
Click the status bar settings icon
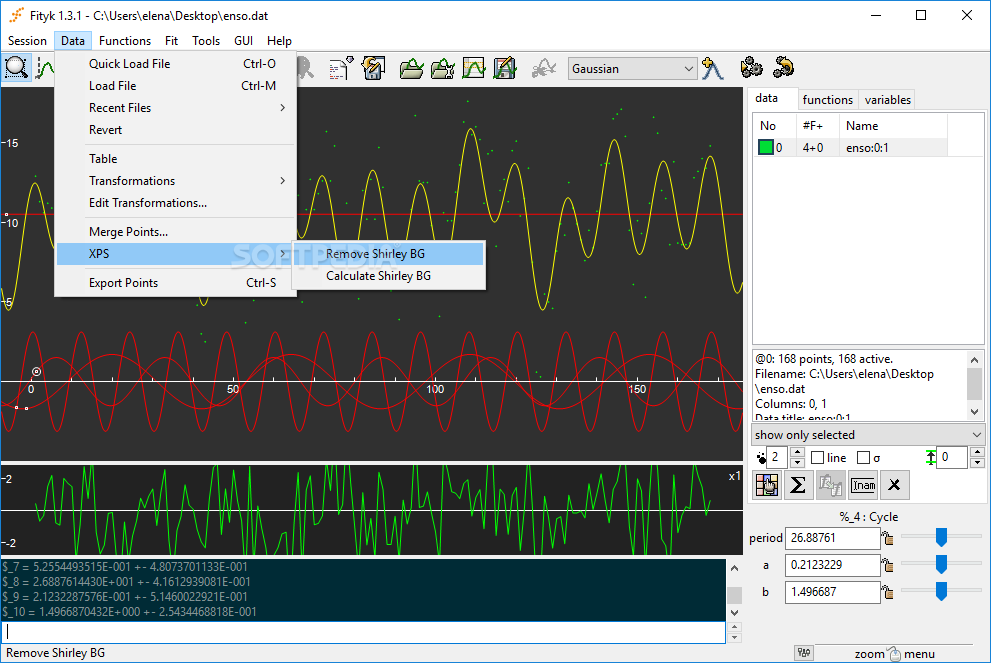pyautogui.click(x=804, y=653)
